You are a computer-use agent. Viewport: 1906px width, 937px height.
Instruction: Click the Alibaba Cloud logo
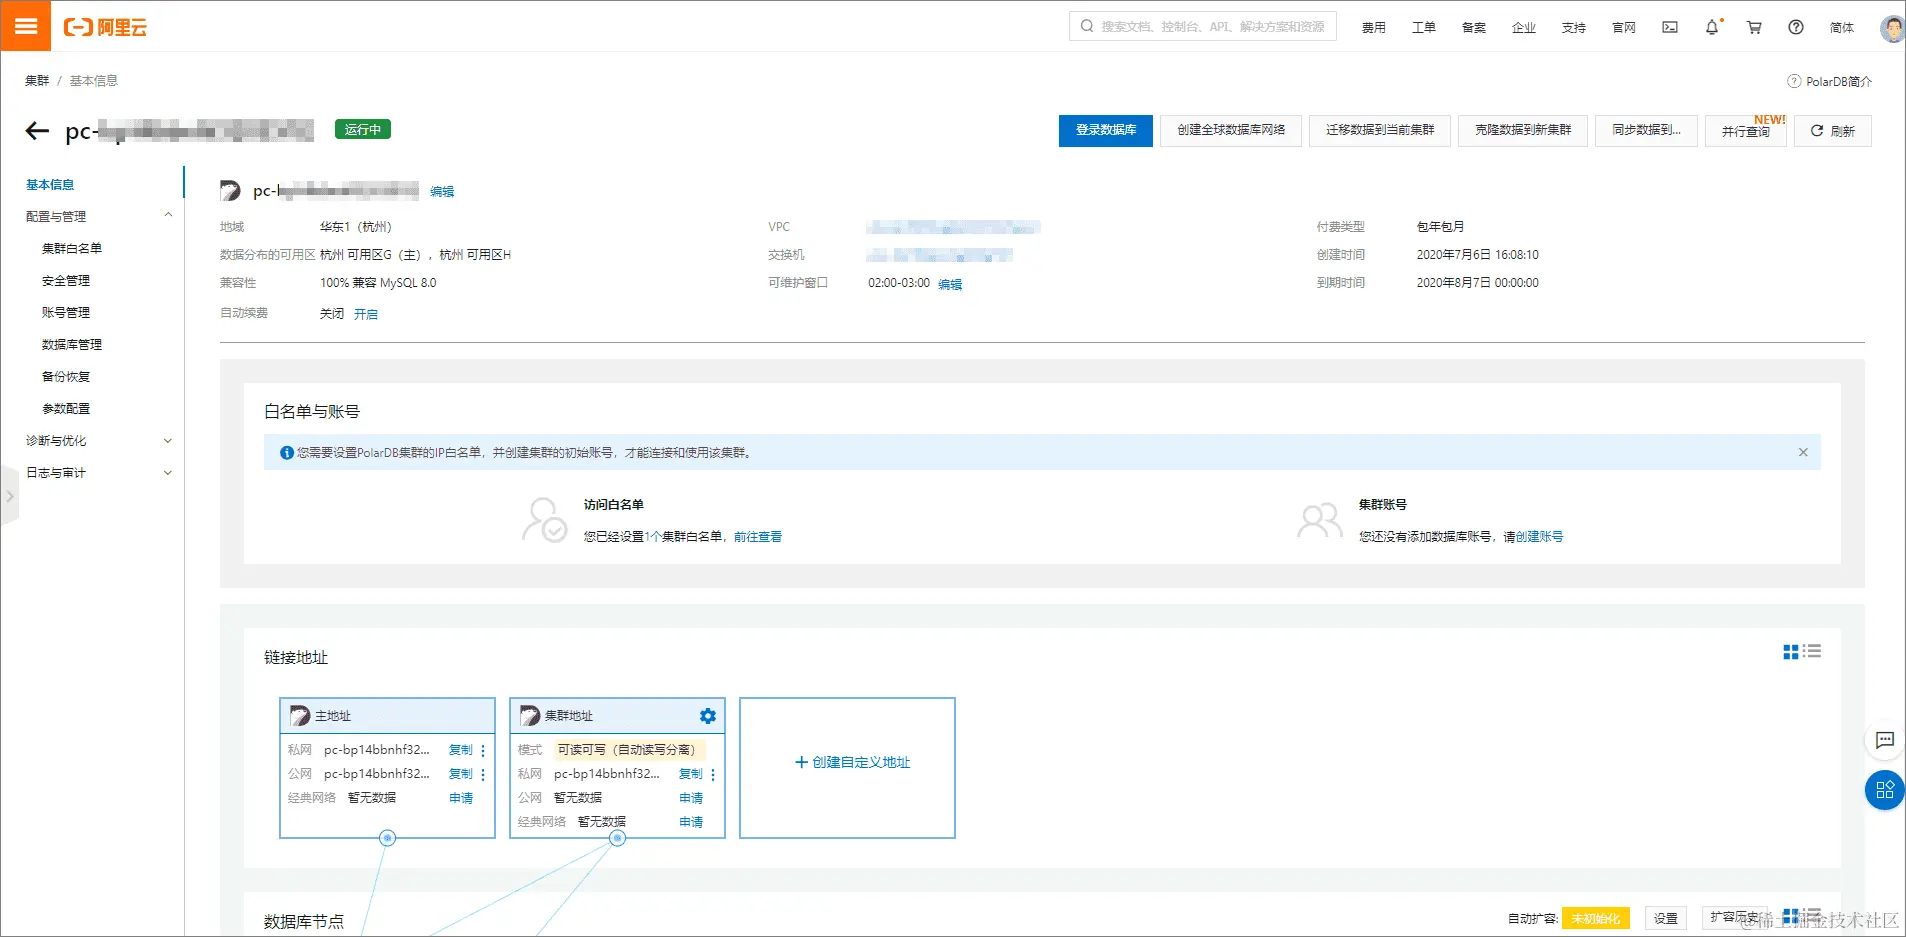coord(105,27)
